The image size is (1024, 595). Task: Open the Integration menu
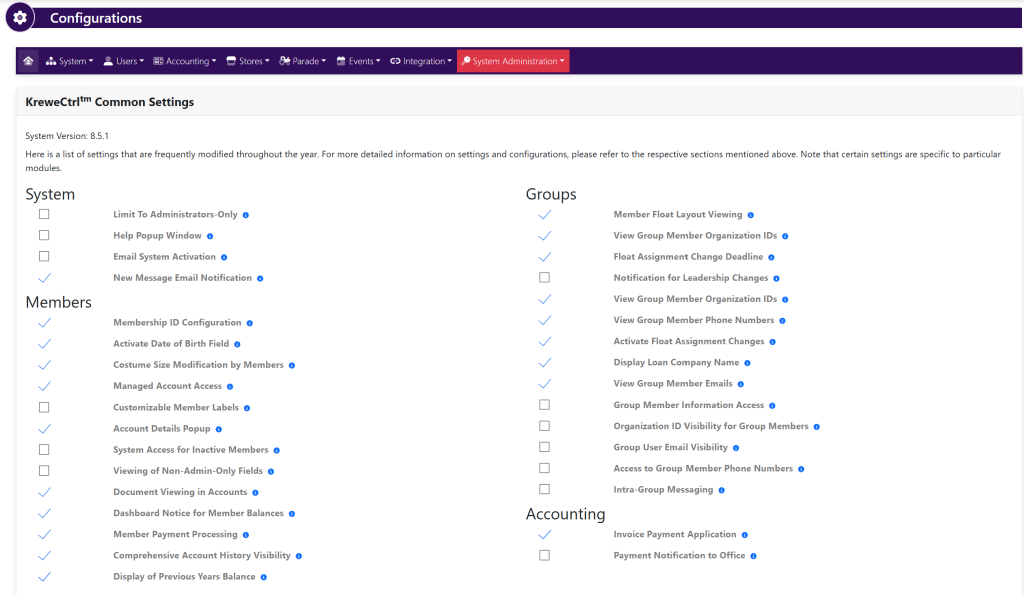tap(421, 61)
